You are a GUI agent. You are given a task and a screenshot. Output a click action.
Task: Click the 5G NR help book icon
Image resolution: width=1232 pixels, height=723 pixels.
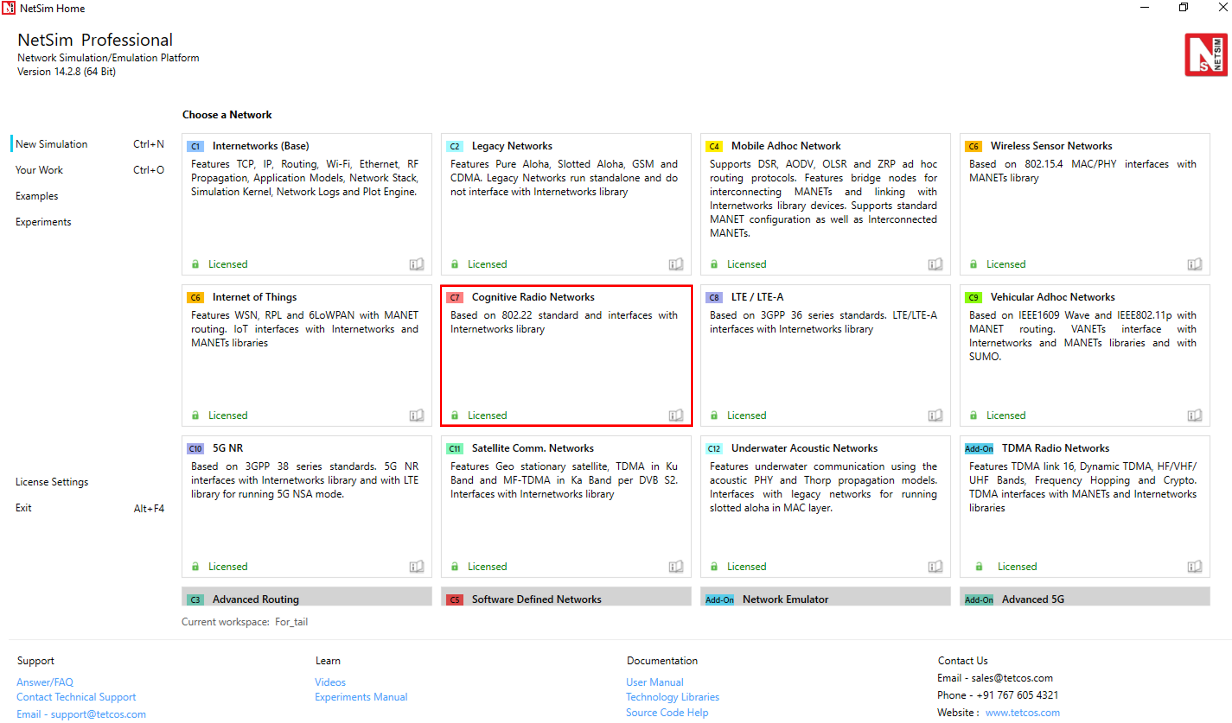point(417,567)
